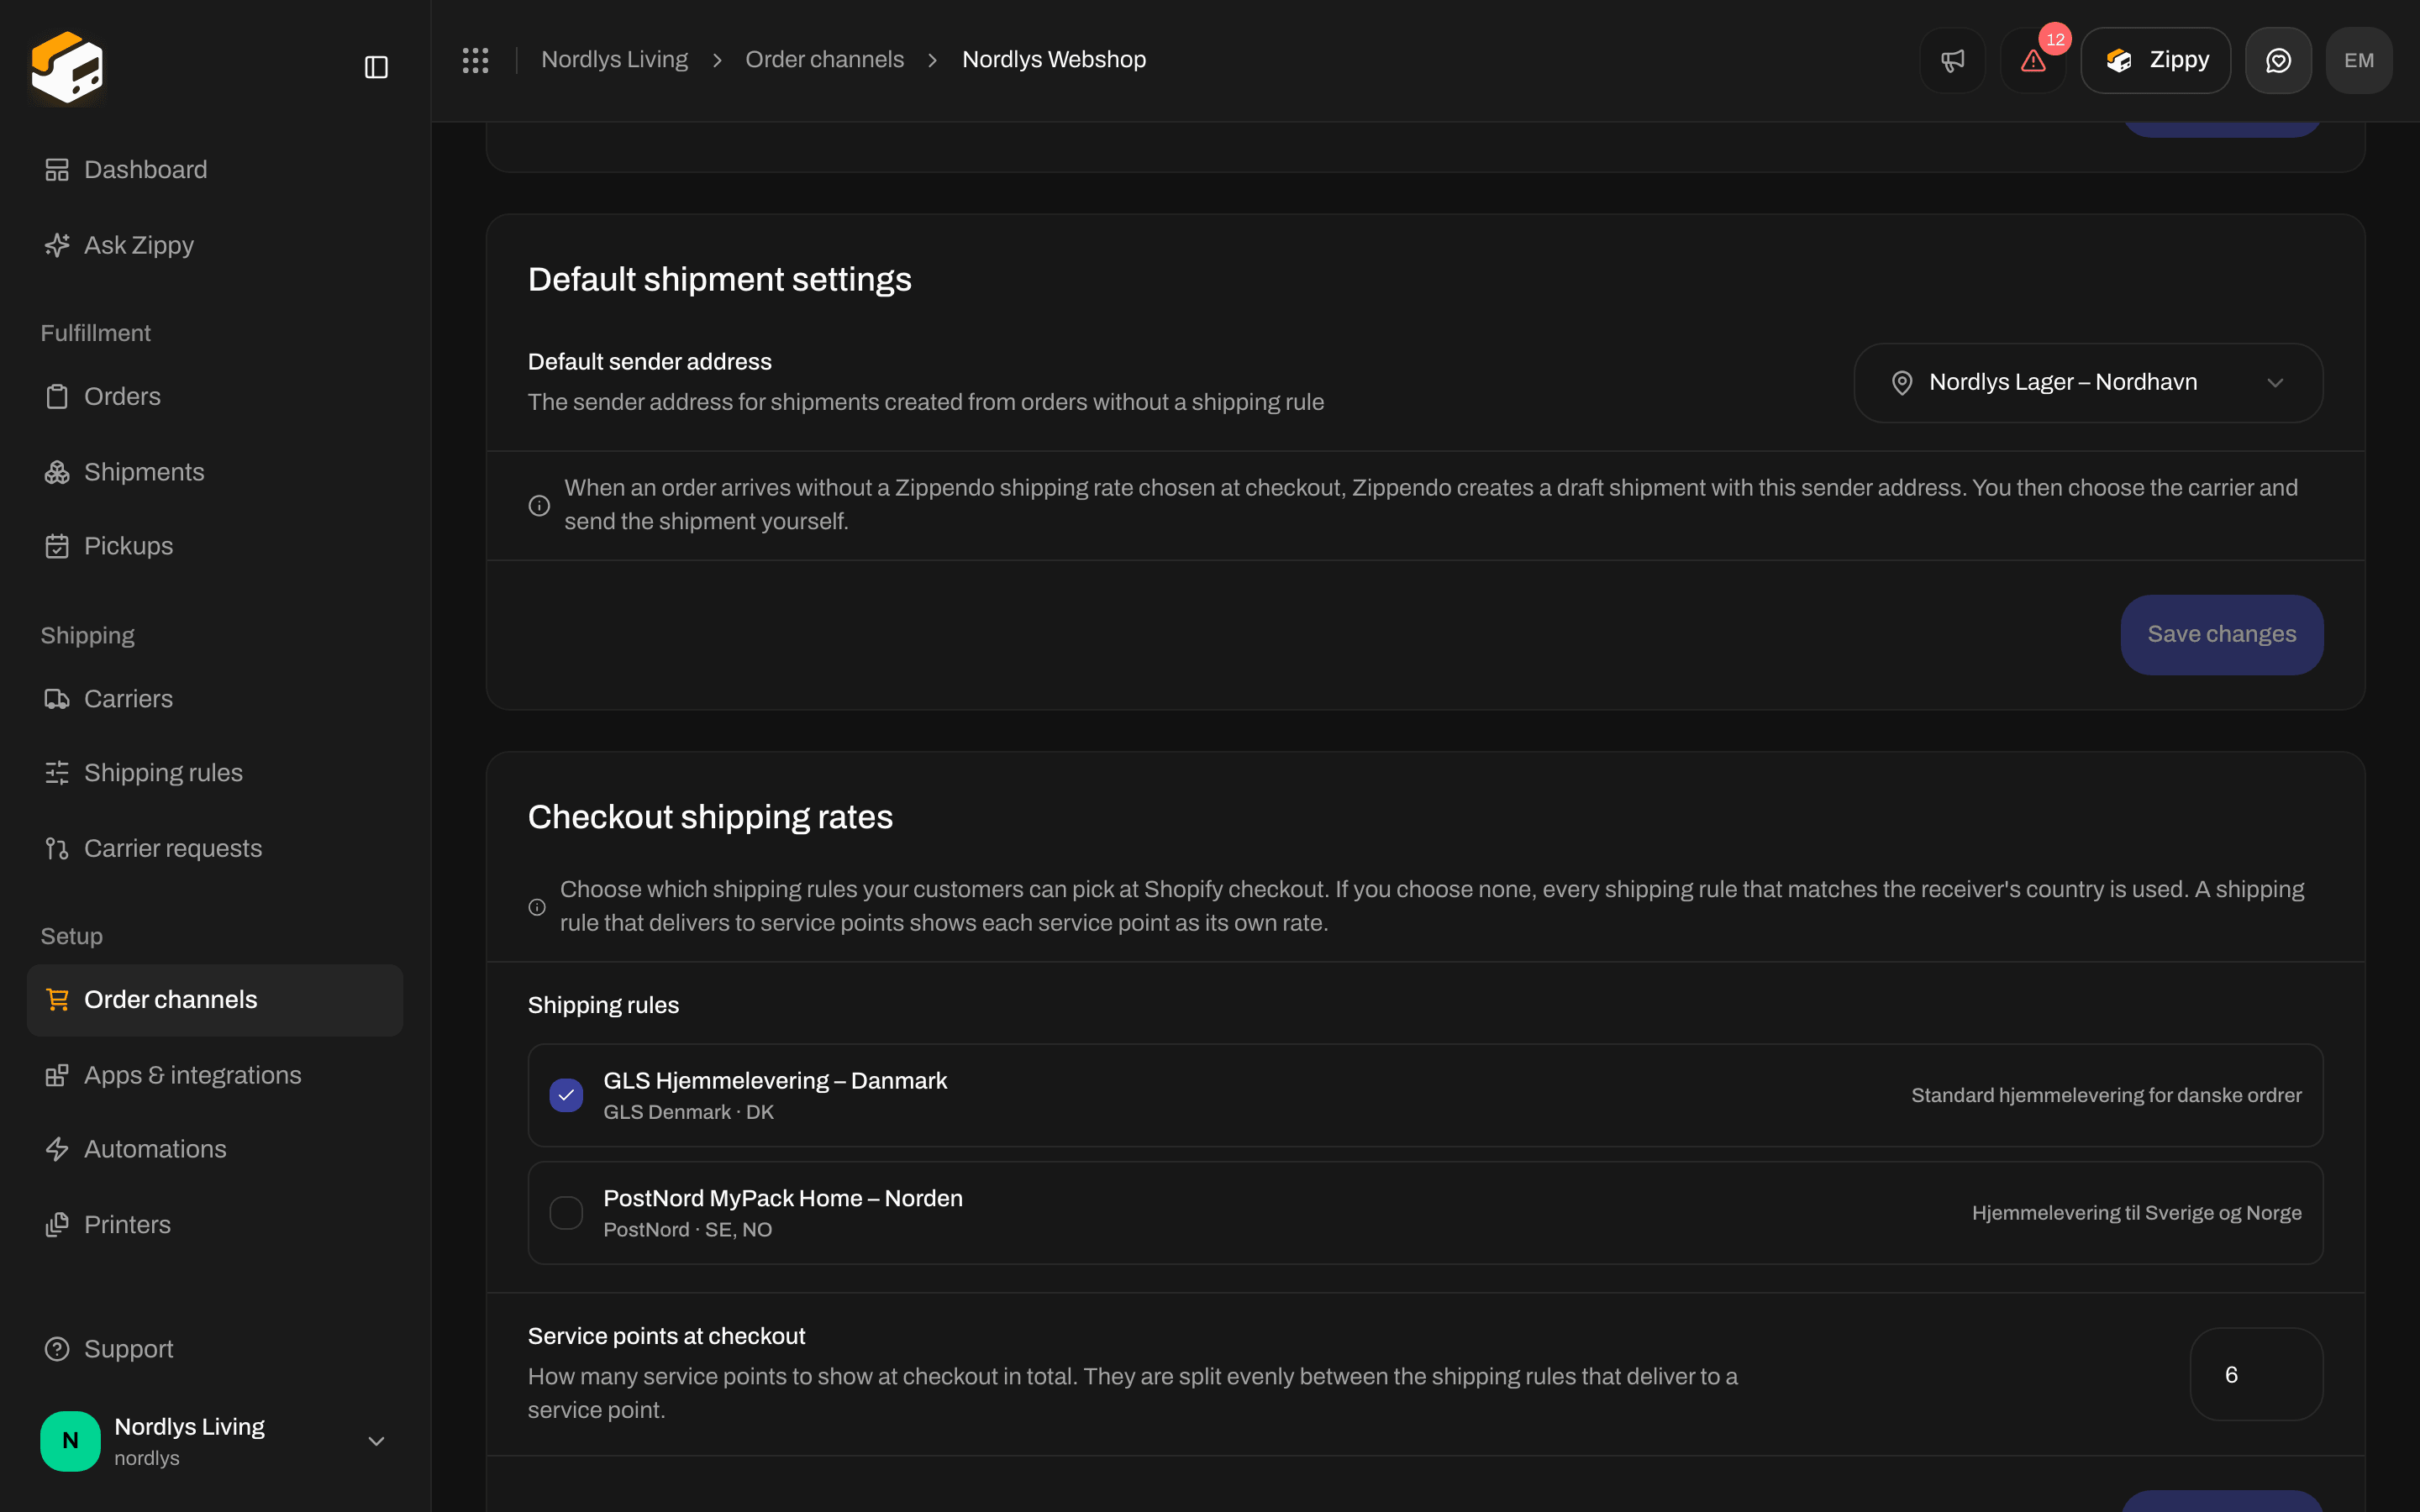Click the Zippendo box logo
The height and width of the screenshot is (1512, 2420).
(67, 66)
